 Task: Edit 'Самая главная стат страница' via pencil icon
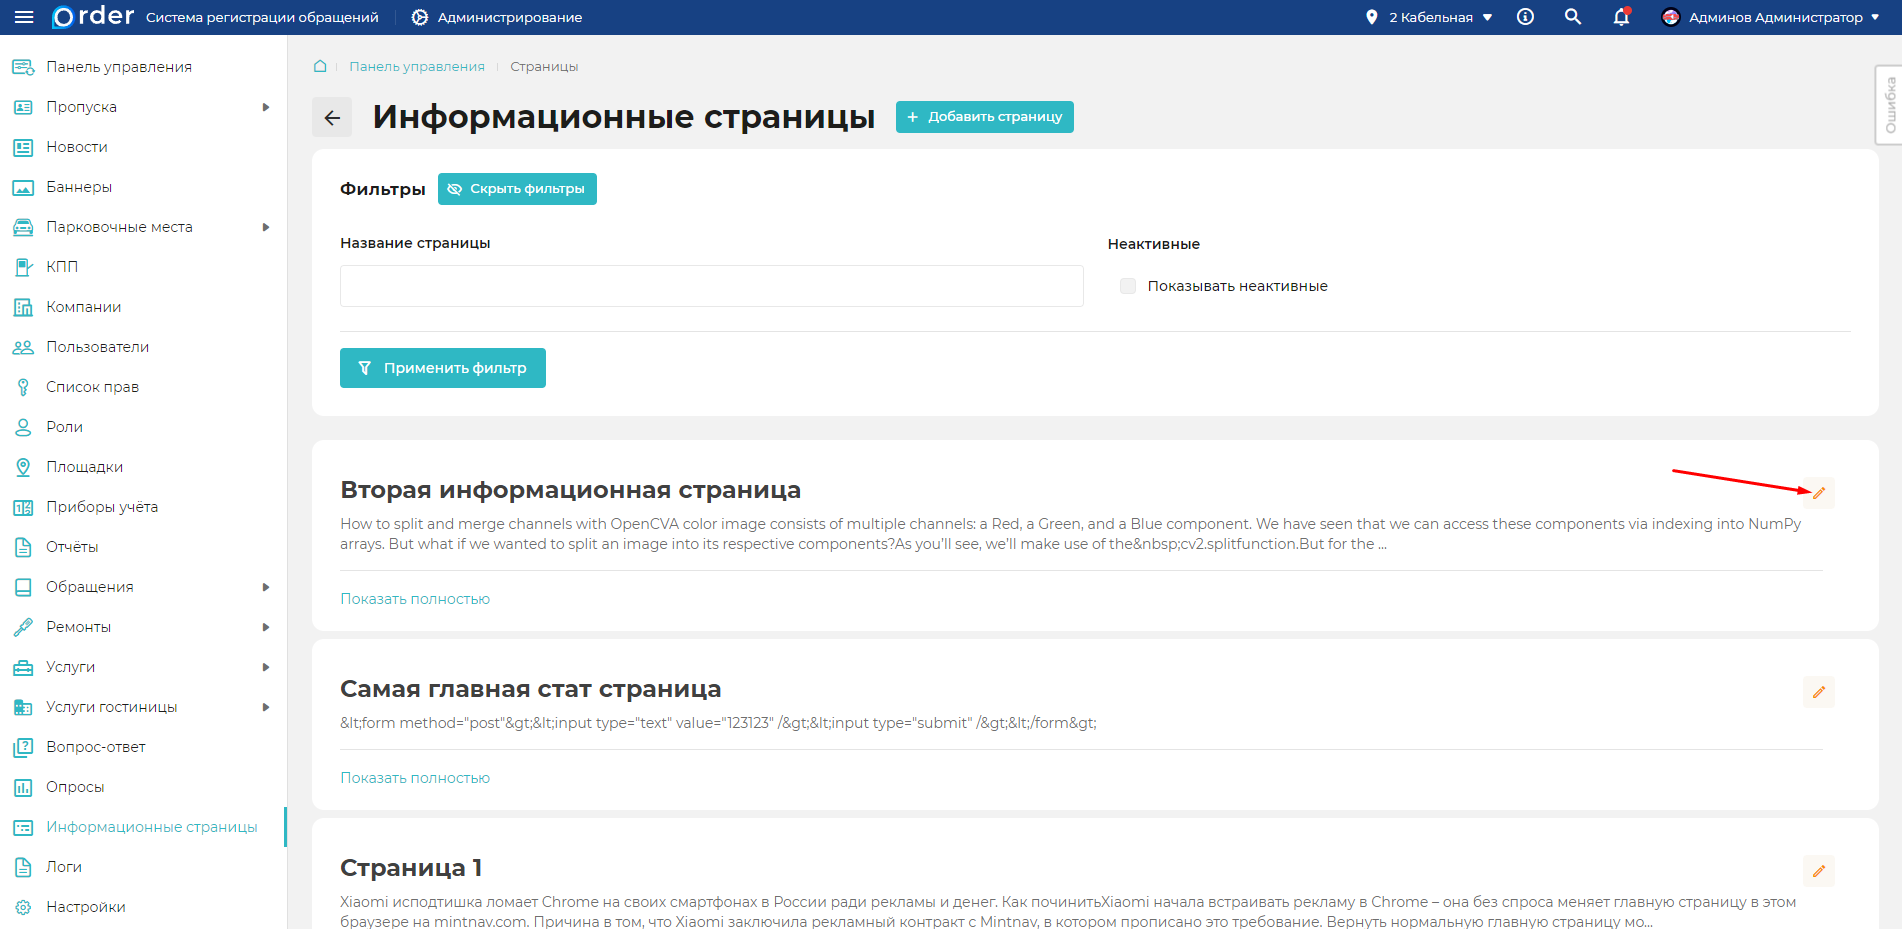pos(1819,692)
